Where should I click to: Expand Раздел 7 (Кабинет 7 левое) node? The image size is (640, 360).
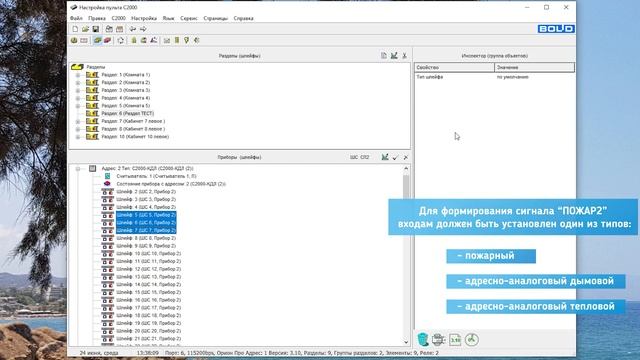click(78, 122)
